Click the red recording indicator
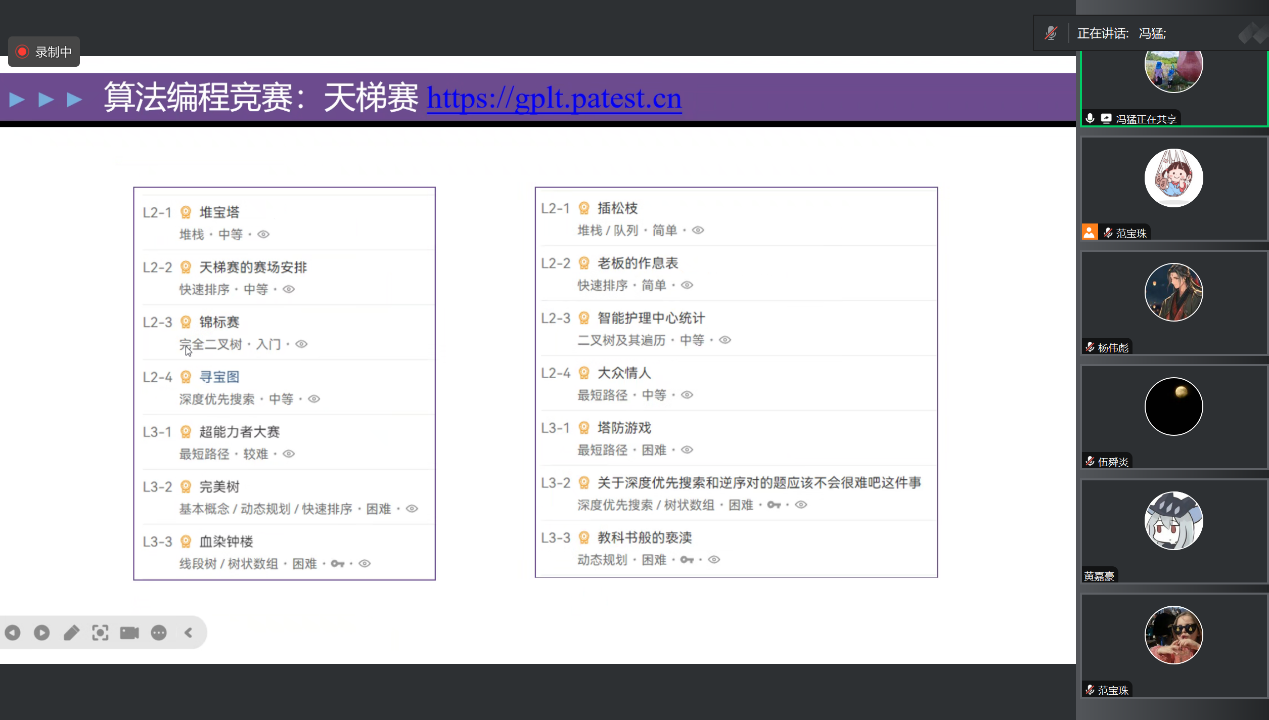Screen dimensions: 1269x720 pos(22,52)
